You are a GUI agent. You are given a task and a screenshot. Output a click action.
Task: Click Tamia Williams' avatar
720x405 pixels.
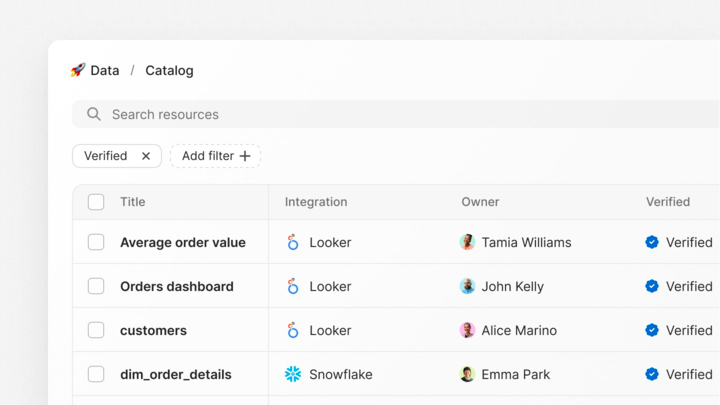(x=467, y=242)
